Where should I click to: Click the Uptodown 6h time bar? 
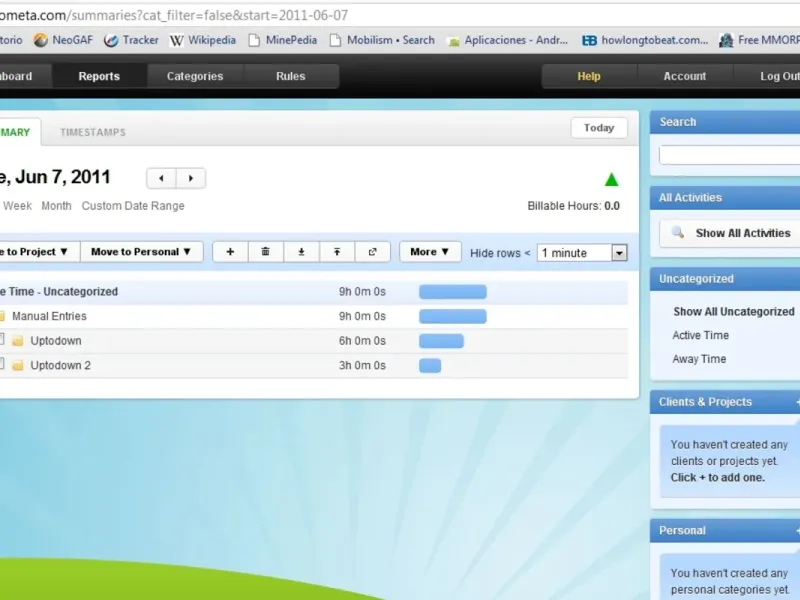tap(441, 341)
